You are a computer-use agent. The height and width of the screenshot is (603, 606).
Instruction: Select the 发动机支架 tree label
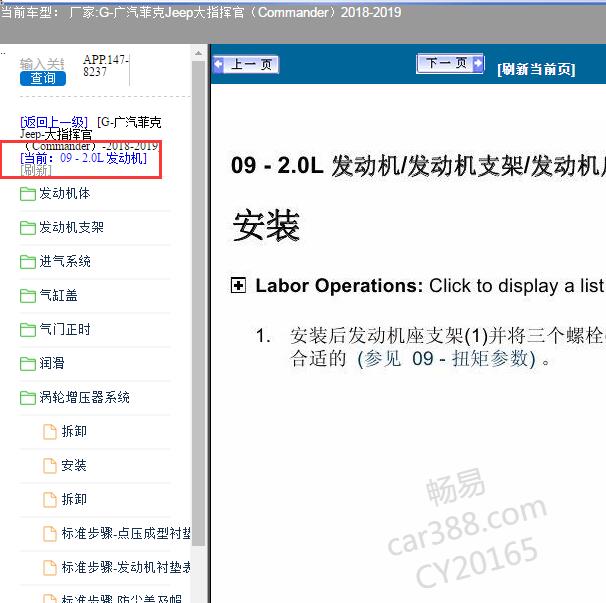(x=71, y=227)
